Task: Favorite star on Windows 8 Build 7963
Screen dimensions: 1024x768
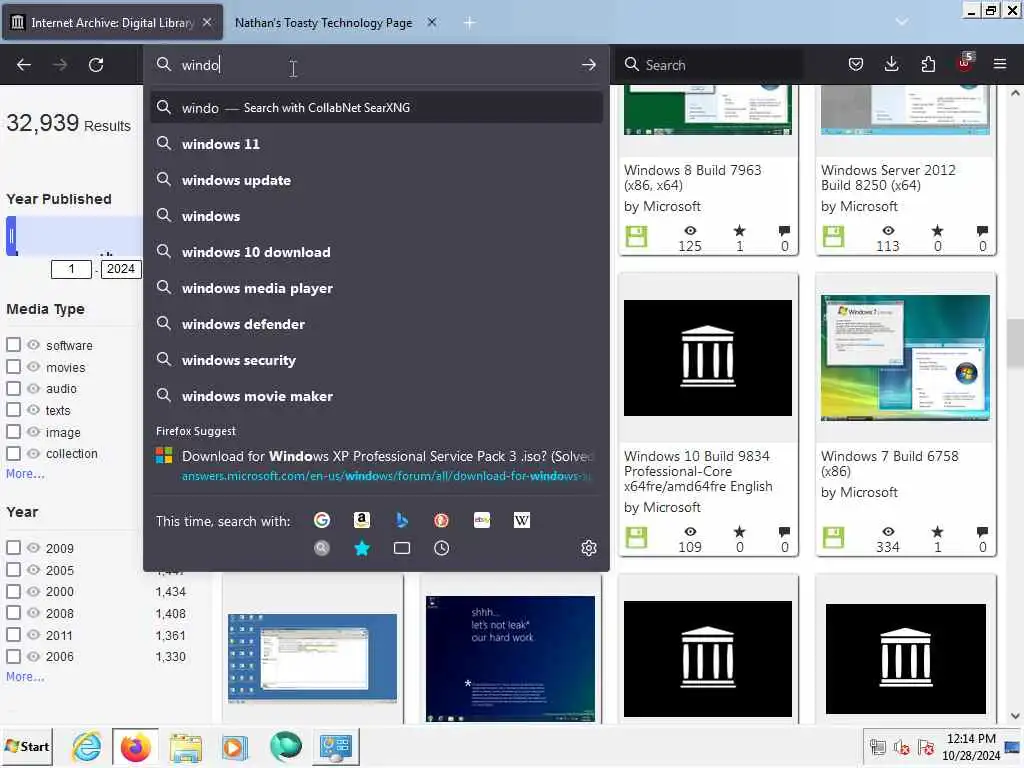Action: (x=739, y=231)
